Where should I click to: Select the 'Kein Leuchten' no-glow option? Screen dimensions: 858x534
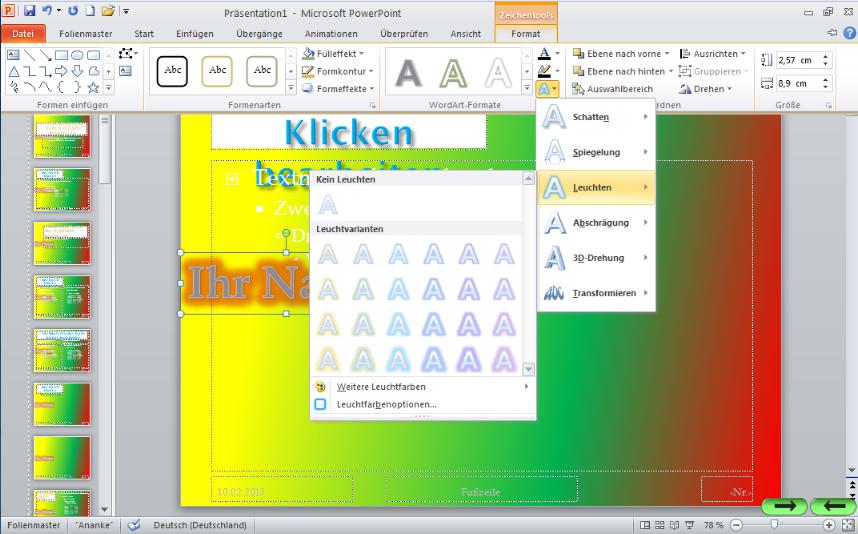pyautogui.click(x=328, y=205)
